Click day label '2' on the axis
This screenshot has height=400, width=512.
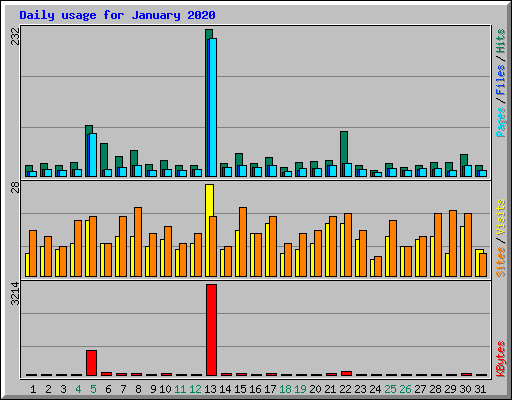tap(48, 389)
